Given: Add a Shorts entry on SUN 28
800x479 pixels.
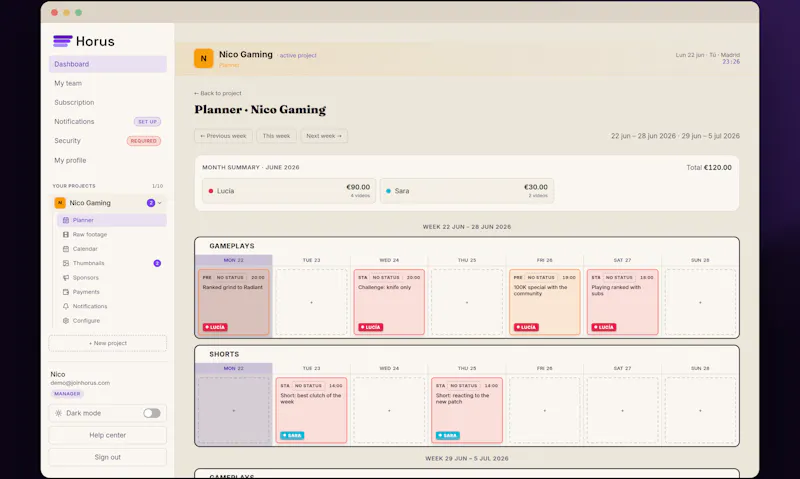Looking at the screenshot, I should 700,410.
